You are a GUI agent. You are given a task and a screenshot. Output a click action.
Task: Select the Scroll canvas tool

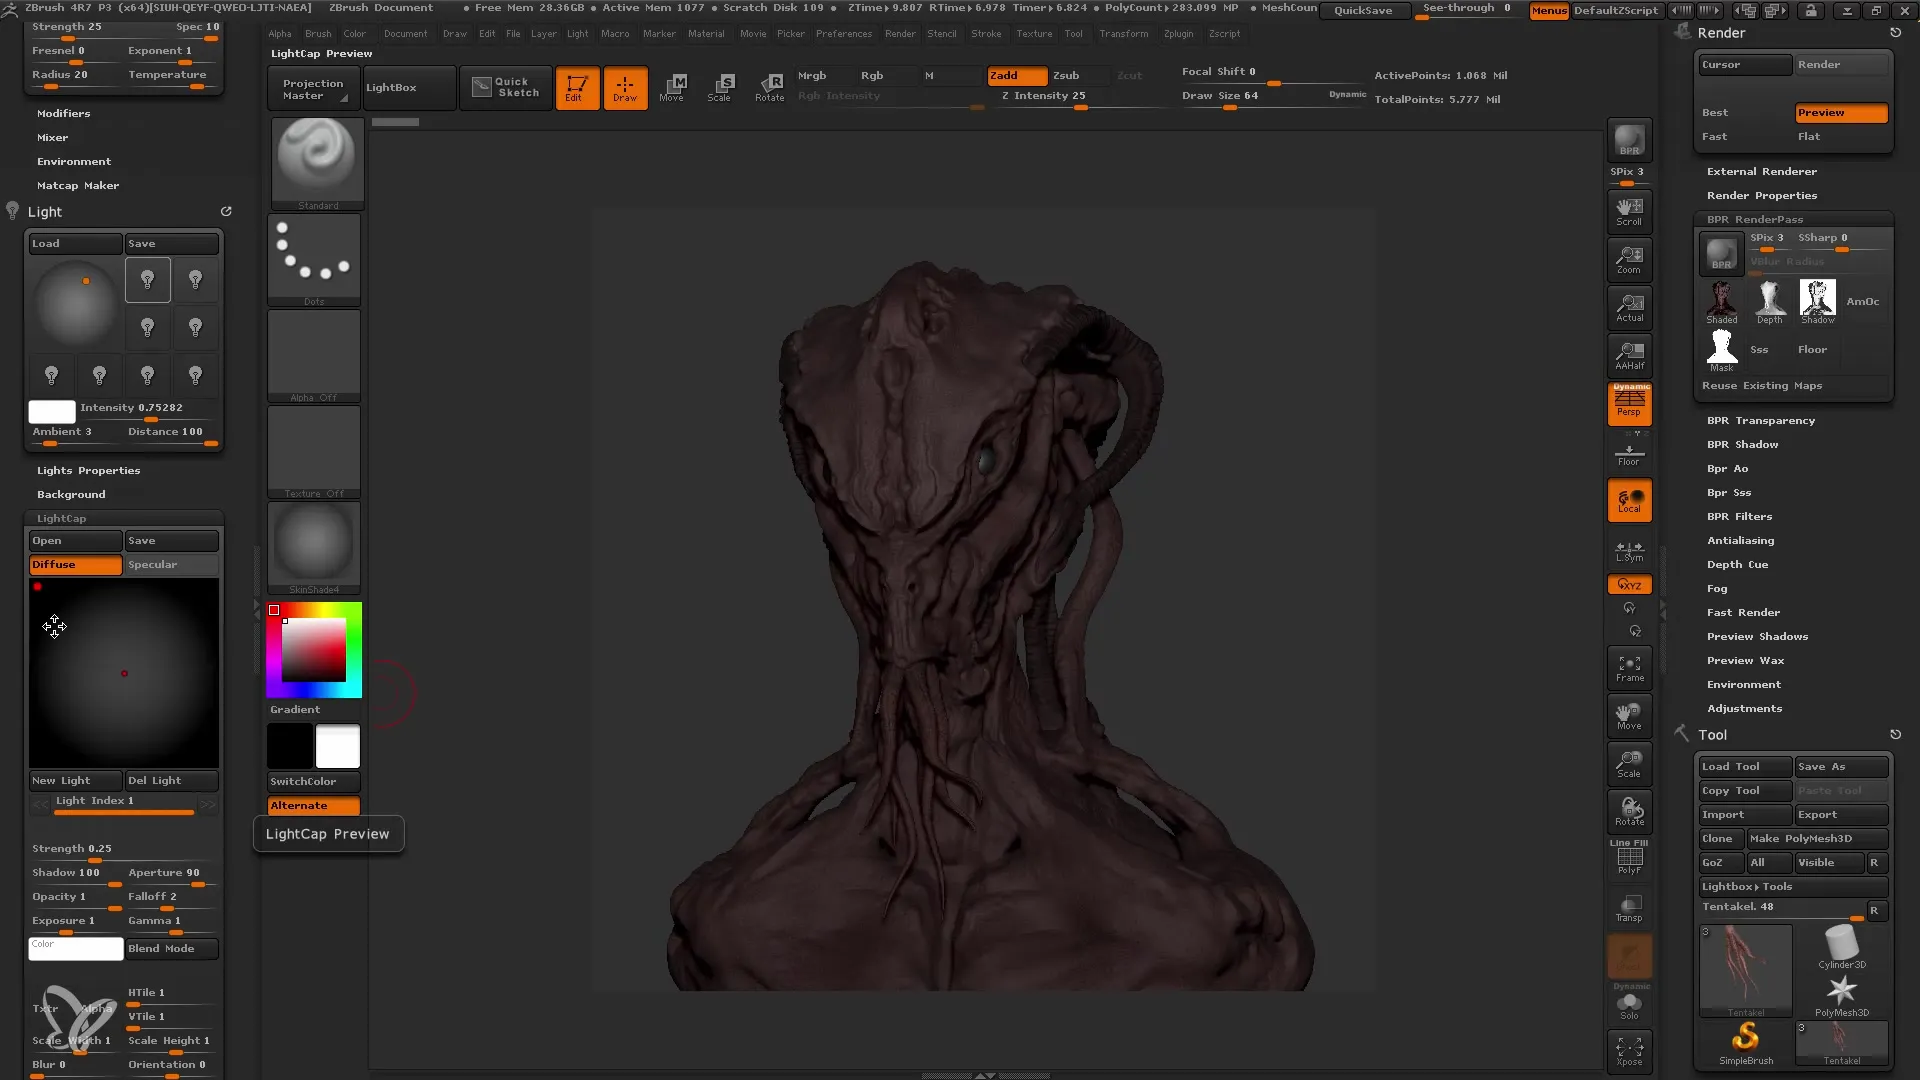(1629, 211)
